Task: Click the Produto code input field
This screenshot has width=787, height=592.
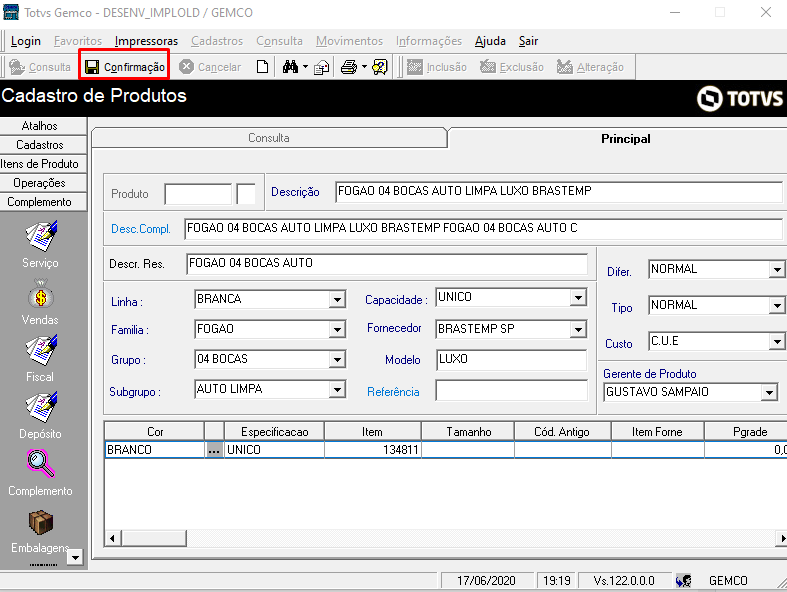Action: 198,194
